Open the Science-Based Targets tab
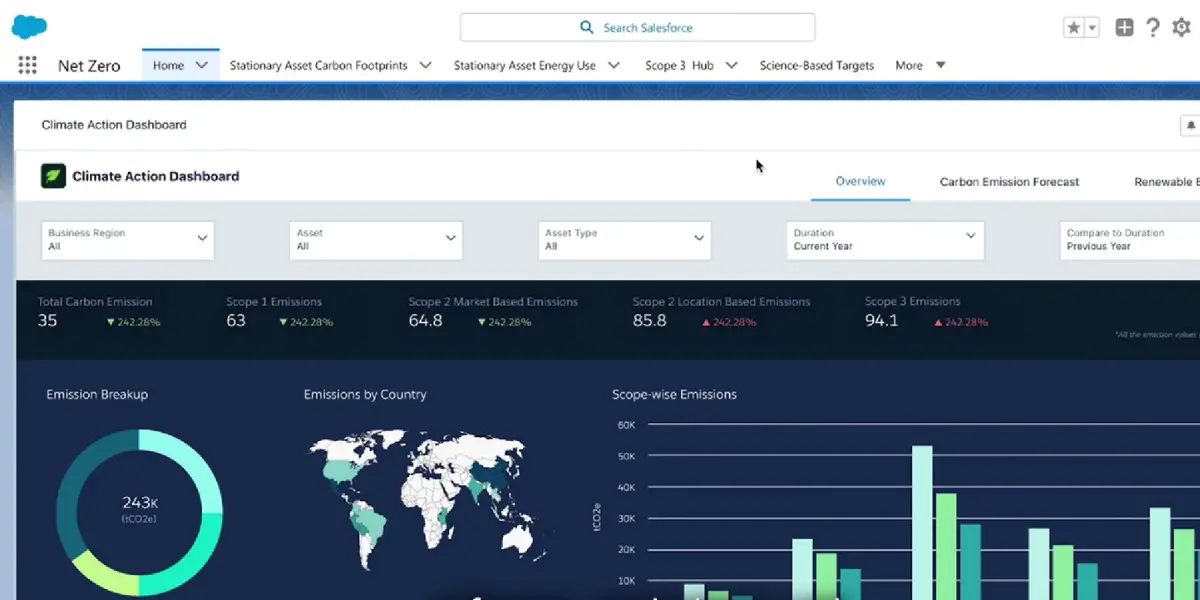Image resolution: width=1200 pixels, height=600 pixels. [817, 65]
